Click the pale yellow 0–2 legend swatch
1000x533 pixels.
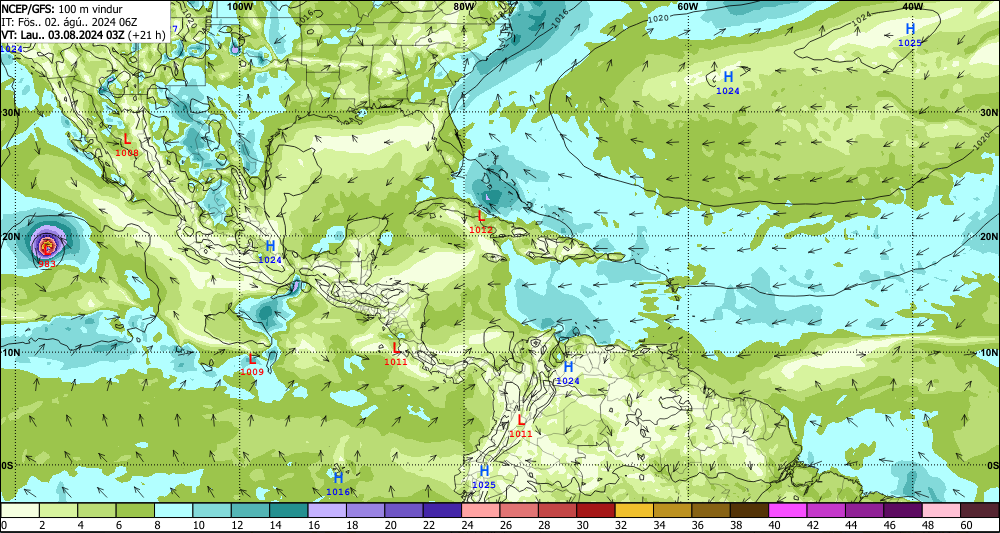pyautogui.click(x=20, y=510)
